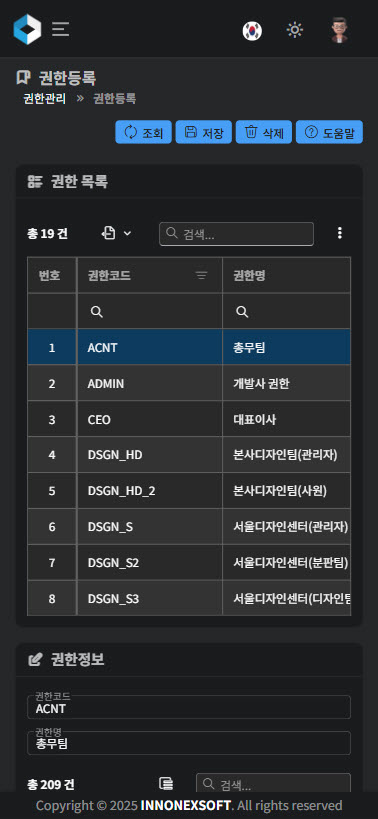
Task: Click the 조회 refresh button
Action: (144, 132)
